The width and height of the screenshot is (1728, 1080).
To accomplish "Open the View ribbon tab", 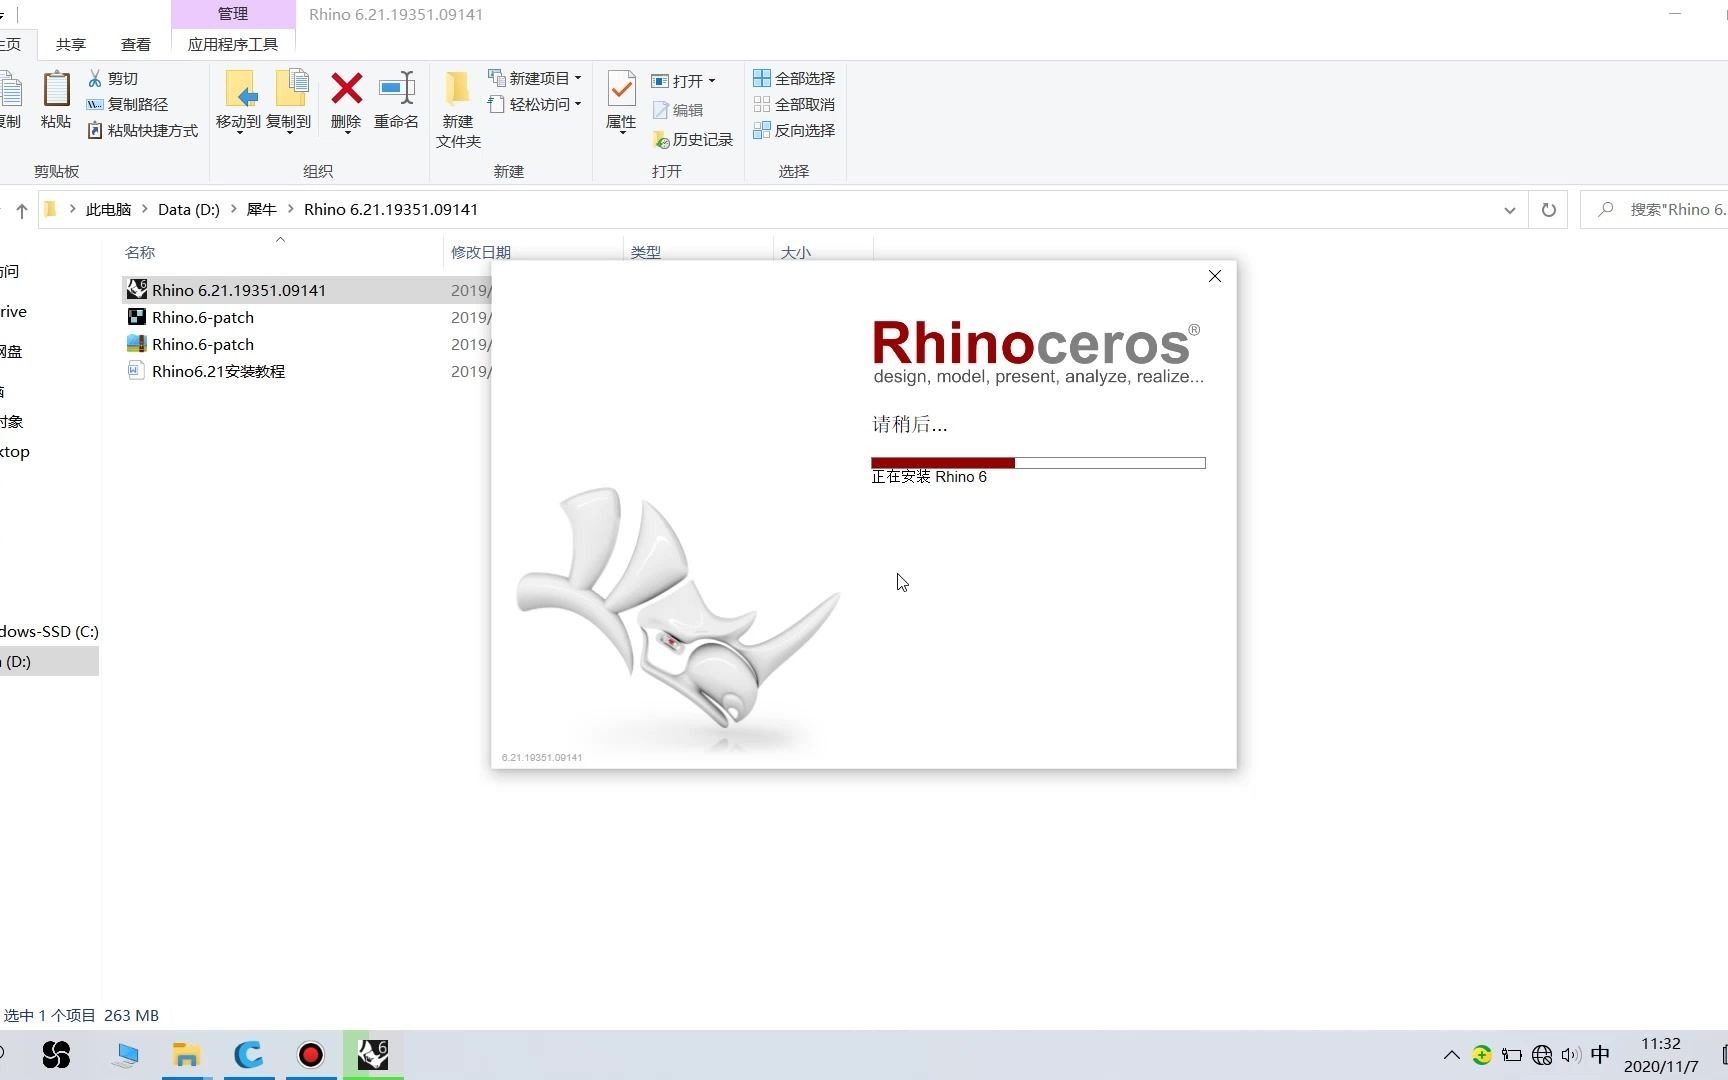I will point(136,44).
